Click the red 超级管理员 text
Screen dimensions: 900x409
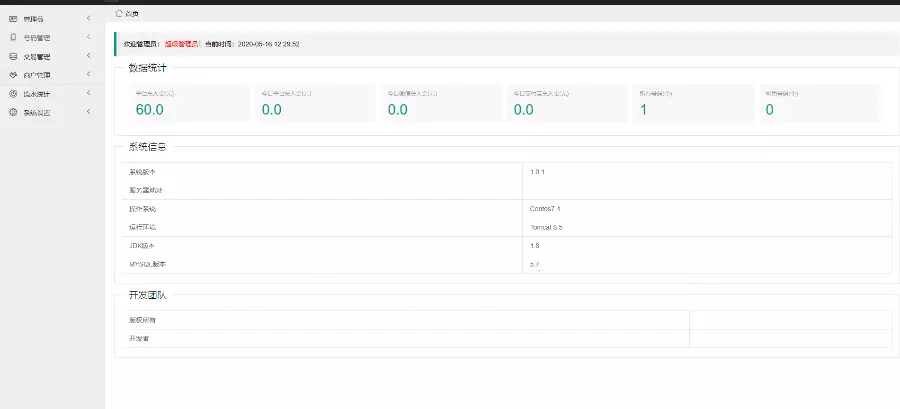183,44
